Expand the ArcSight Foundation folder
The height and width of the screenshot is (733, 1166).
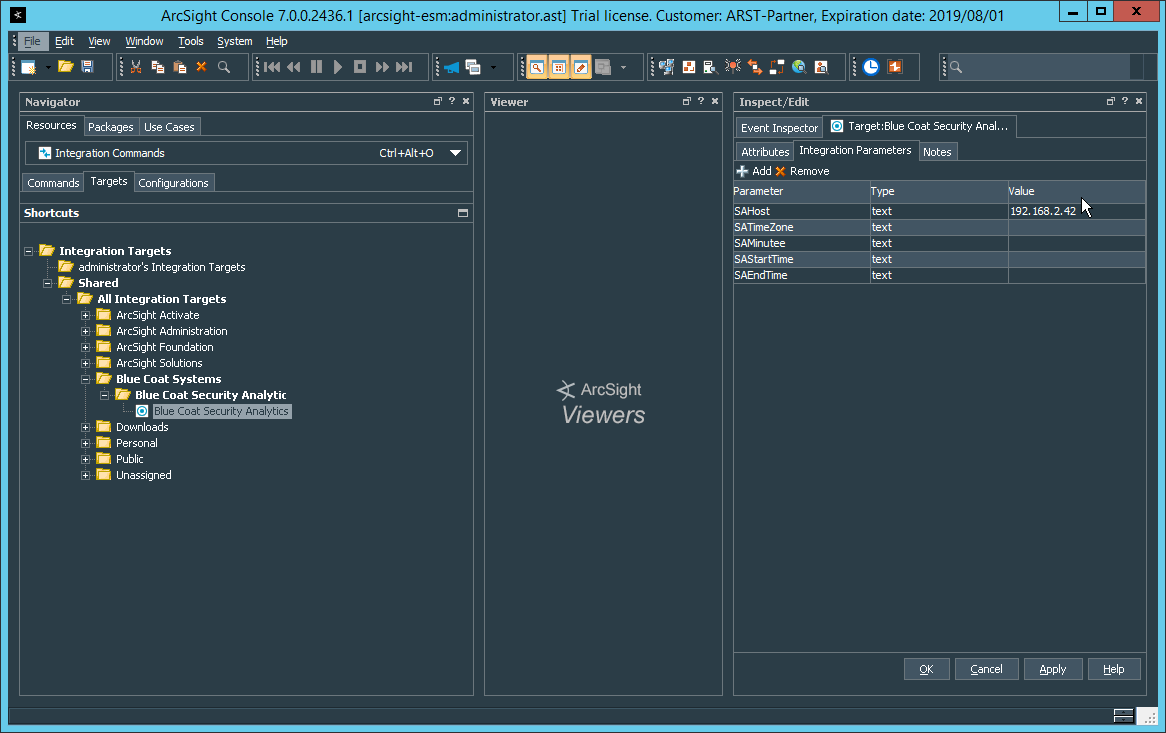click(x=86, y=347)
